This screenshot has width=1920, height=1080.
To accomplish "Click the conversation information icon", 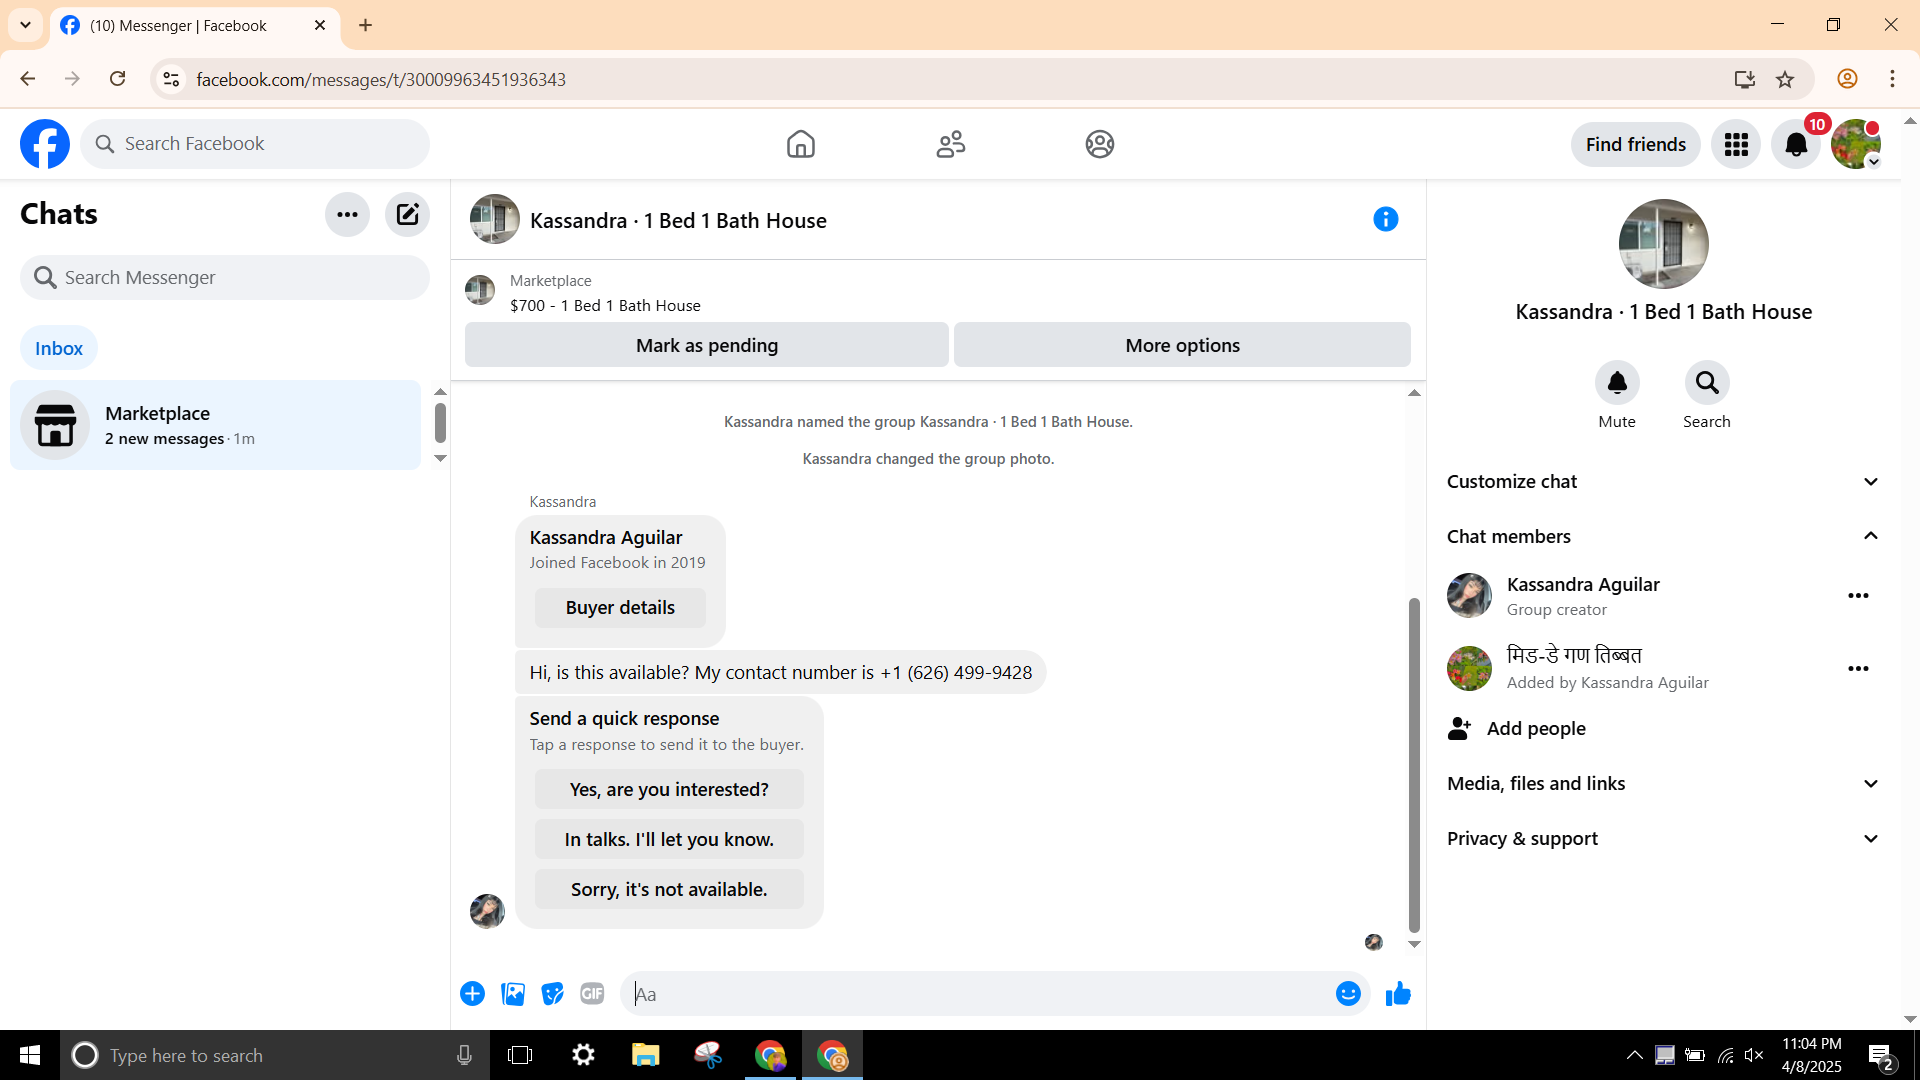I will (1385, 219).
